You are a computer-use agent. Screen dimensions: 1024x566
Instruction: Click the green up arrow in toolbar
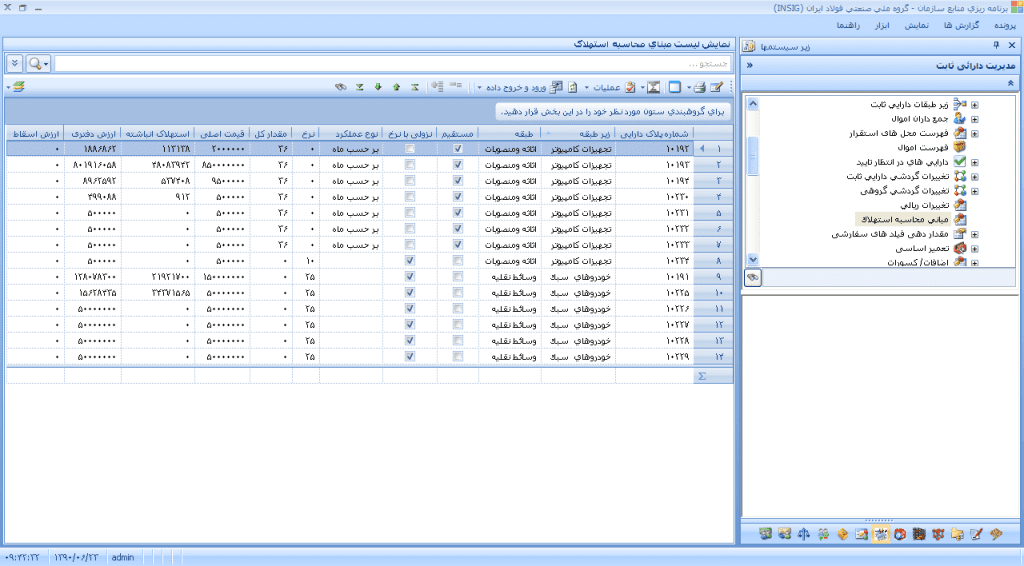point(397,87)
